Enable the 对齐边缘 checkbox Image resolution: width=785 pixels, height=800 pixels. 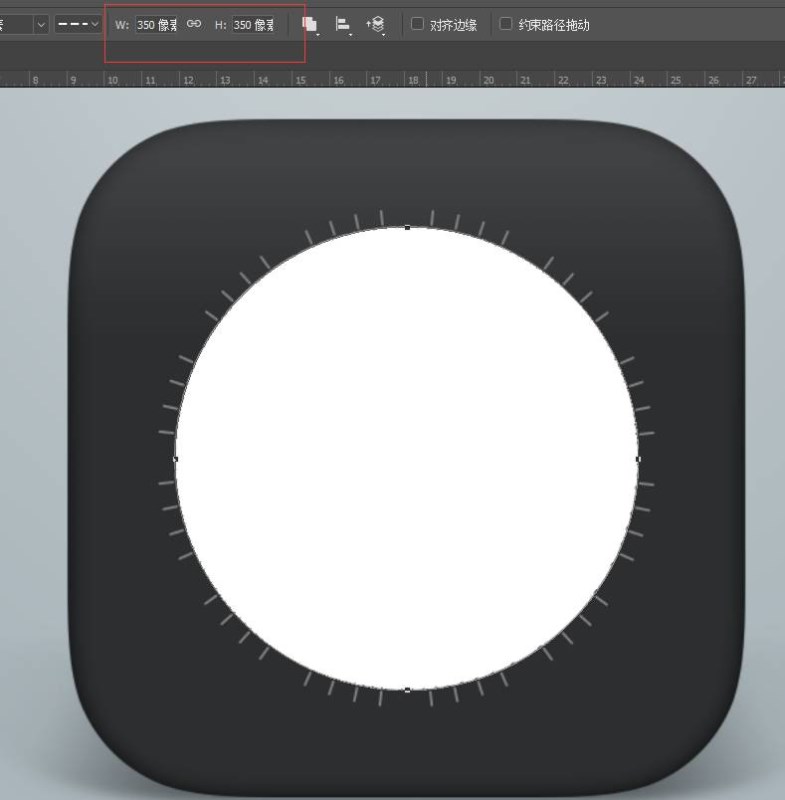point(417,24)
